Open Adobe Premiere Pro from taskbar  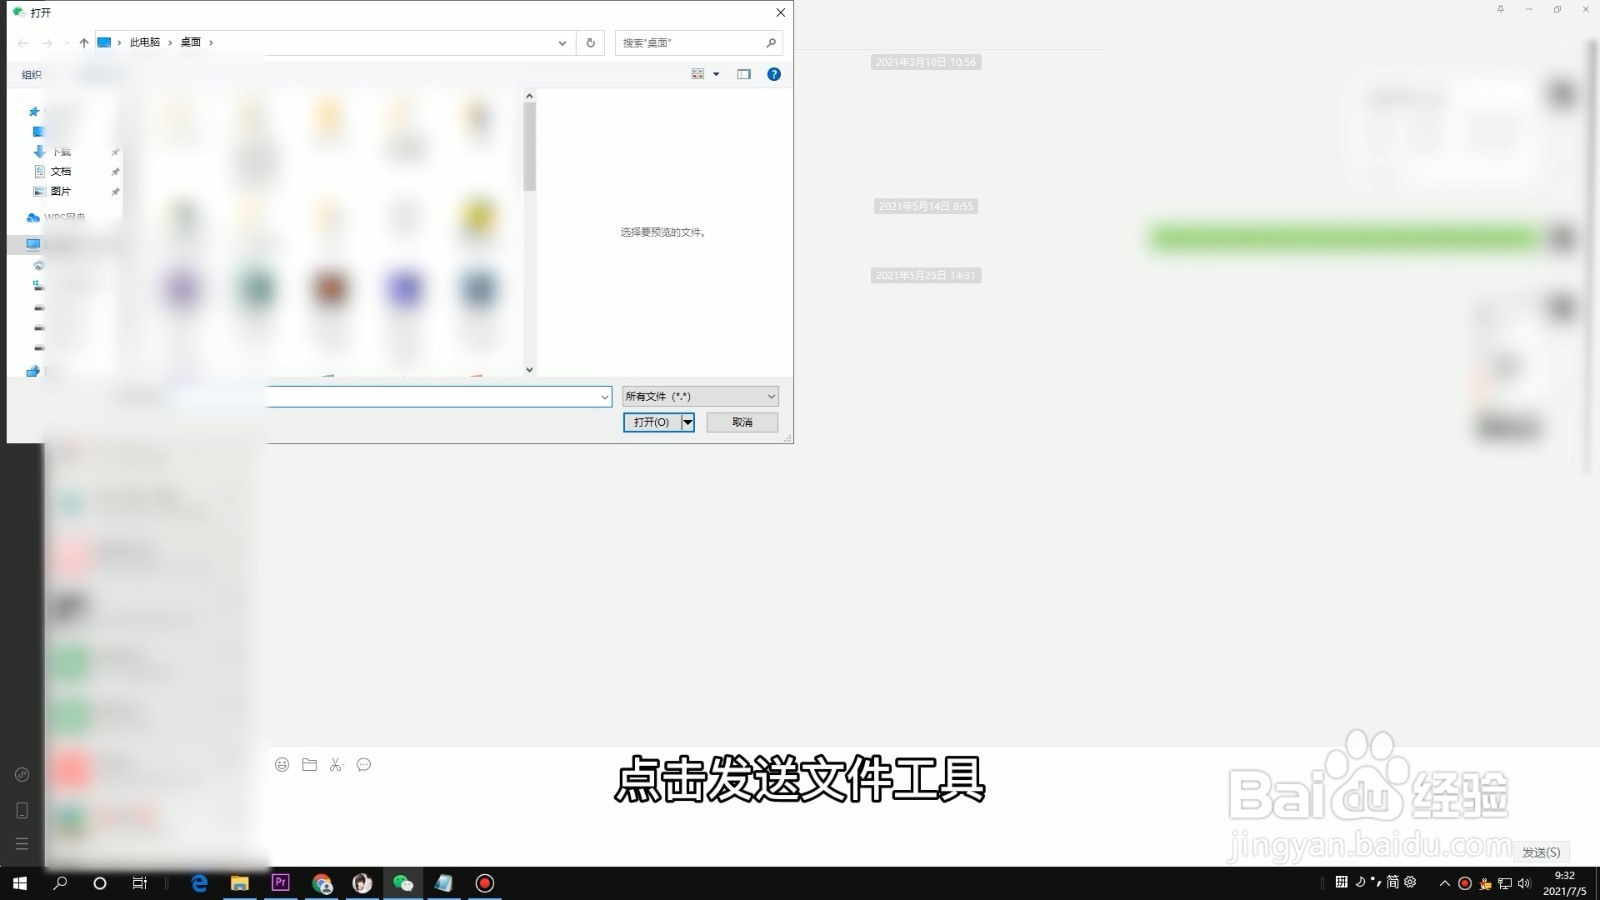coord(281,883)
